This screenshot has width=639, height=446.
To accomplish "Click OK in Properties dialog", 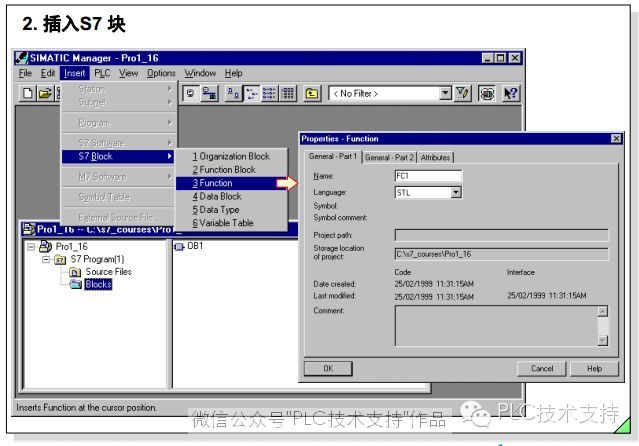I will 328,369.
